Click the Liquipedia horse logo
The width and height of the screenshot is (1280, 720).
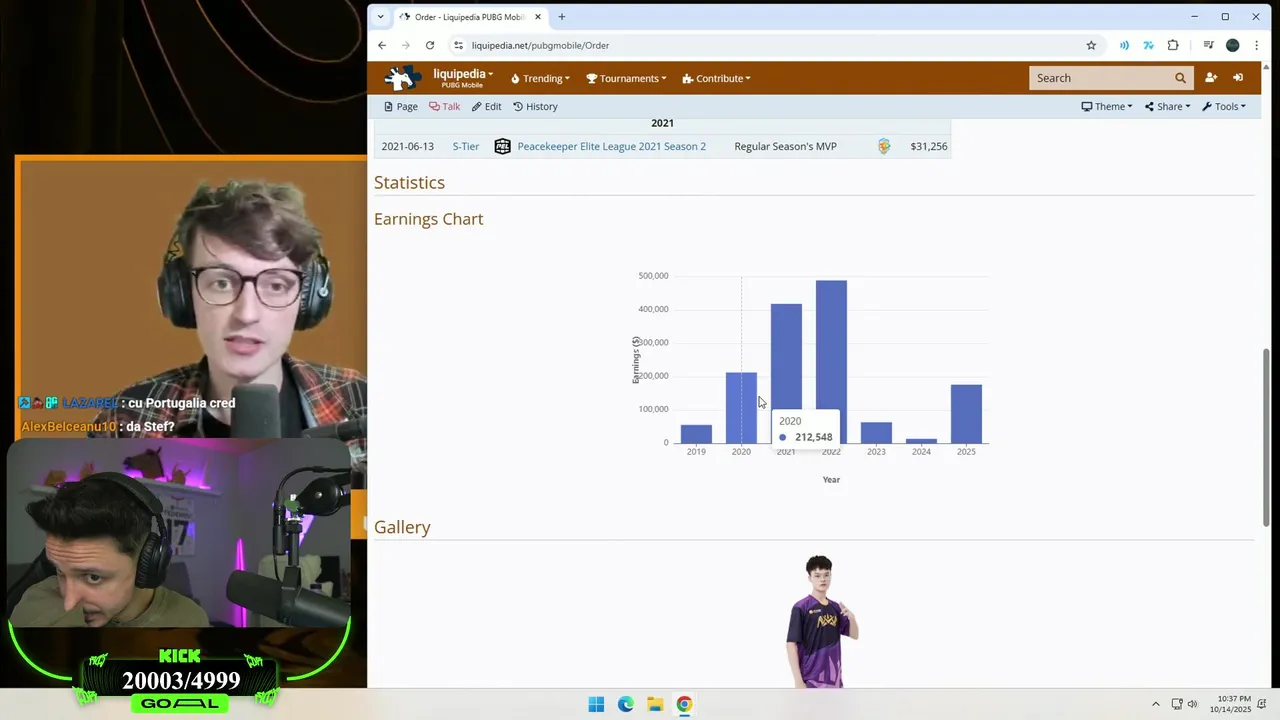click(404, 78)
